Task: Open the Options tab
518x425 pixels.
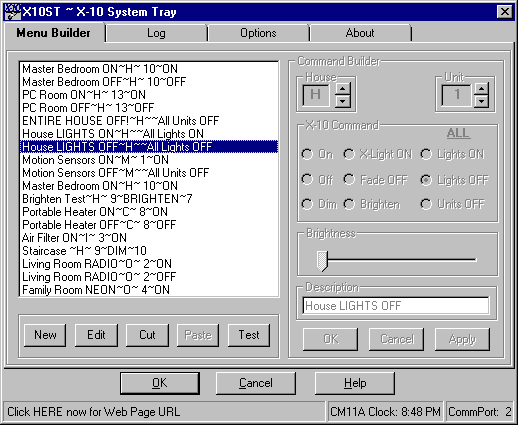Action: coord(258,33)
